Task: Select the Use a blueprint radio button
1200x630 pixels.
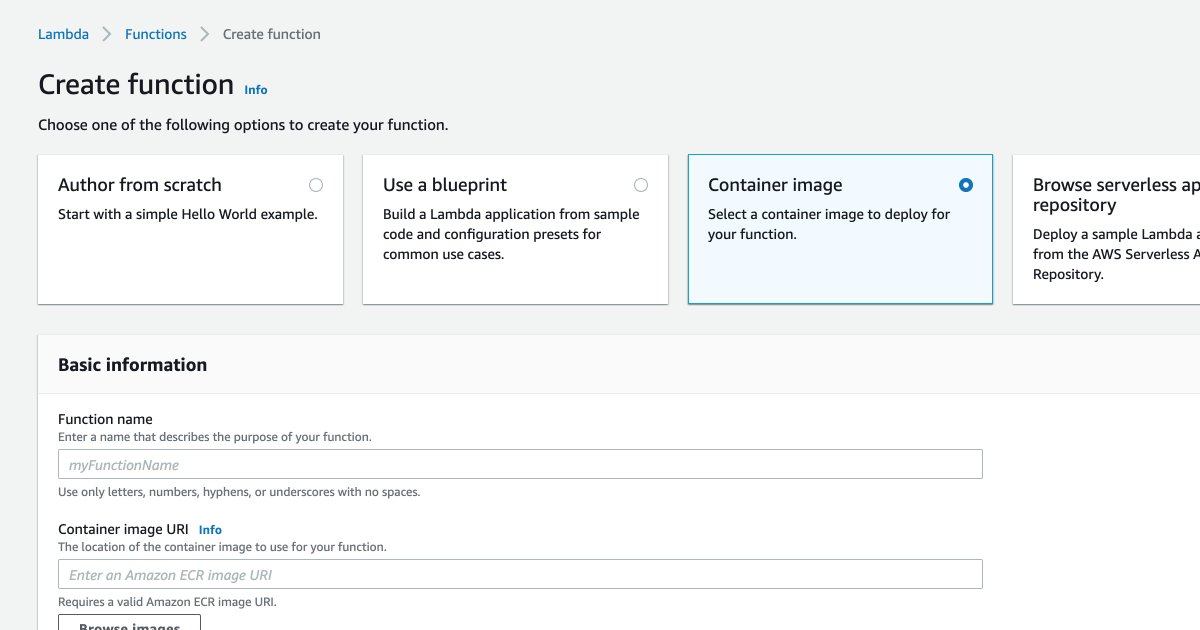Action: click(641, 185)
